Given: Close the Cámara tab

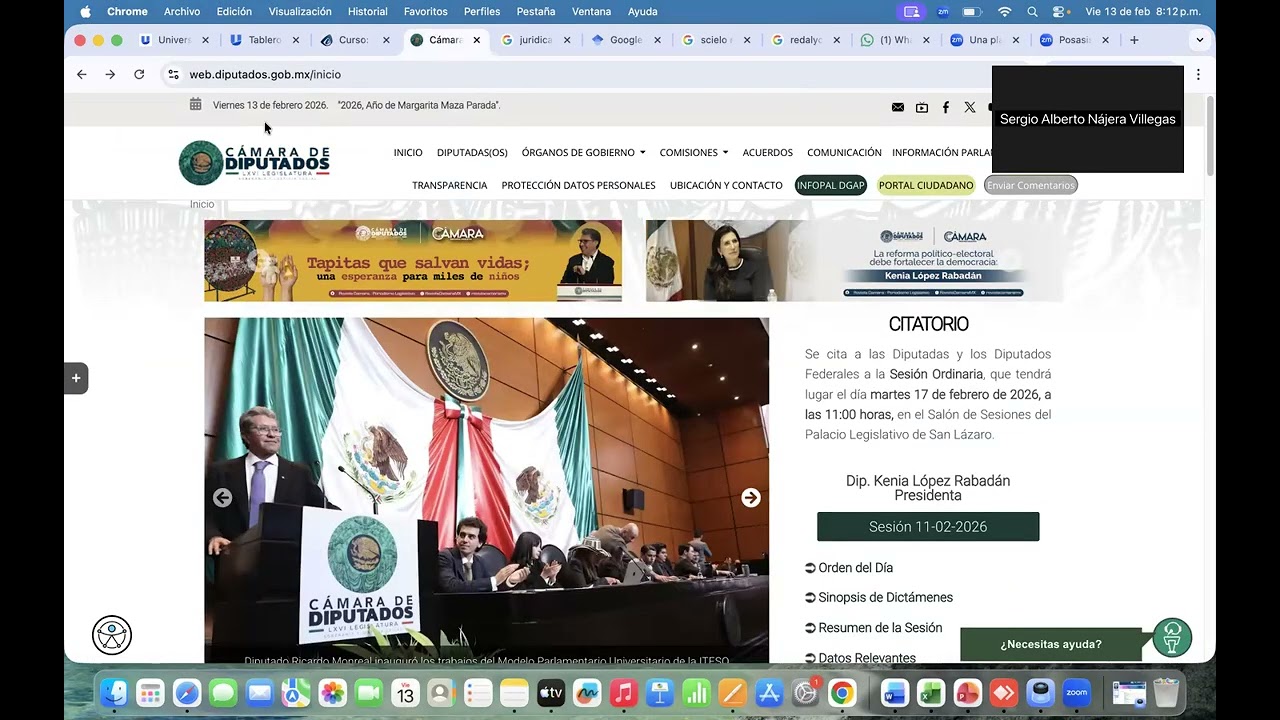Looking at the screenshot, I should coord(476,40).
